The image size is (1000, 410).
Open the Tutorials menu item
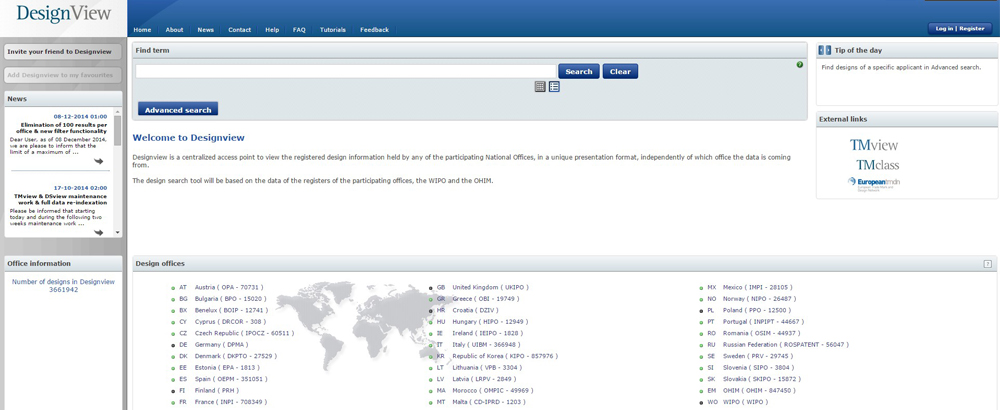(x=333, y=30)
